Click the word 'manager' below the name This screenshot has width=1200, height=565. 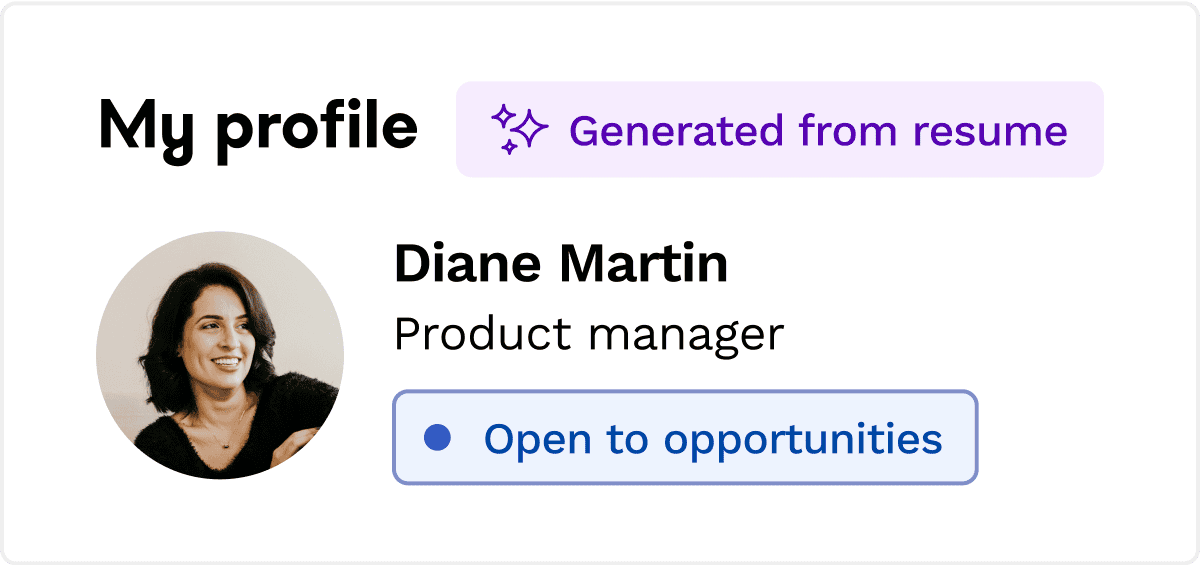pos(685,335)
